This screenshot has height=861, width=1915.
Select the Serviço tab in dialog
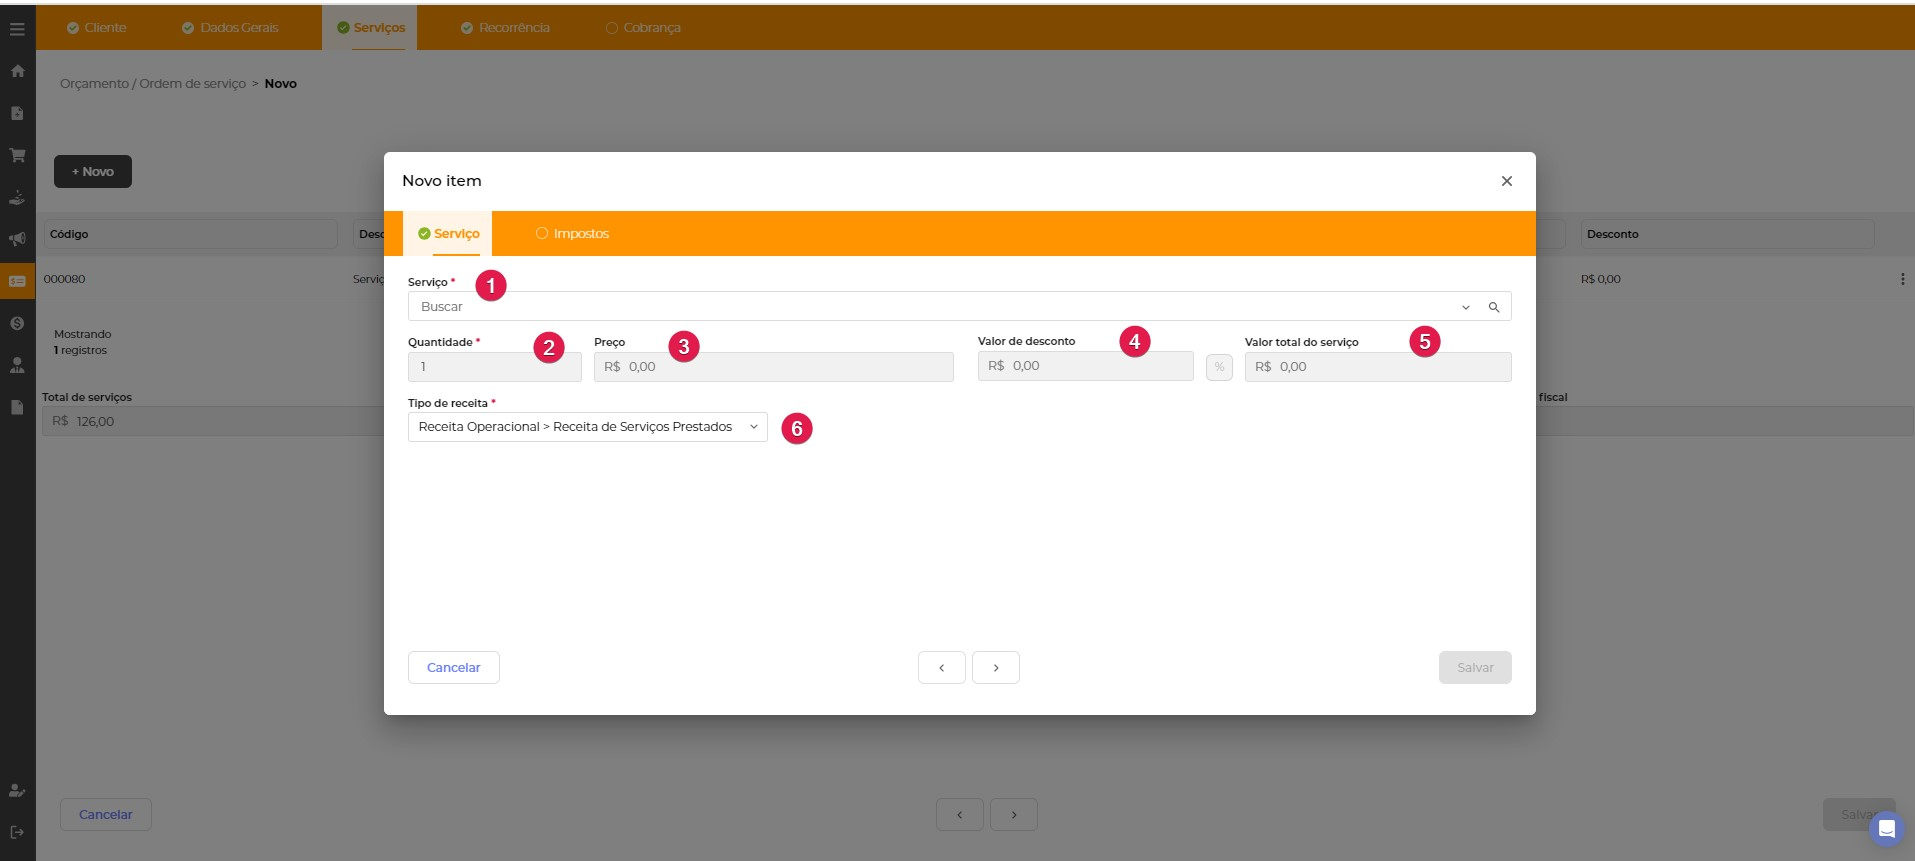coord(449,234)
